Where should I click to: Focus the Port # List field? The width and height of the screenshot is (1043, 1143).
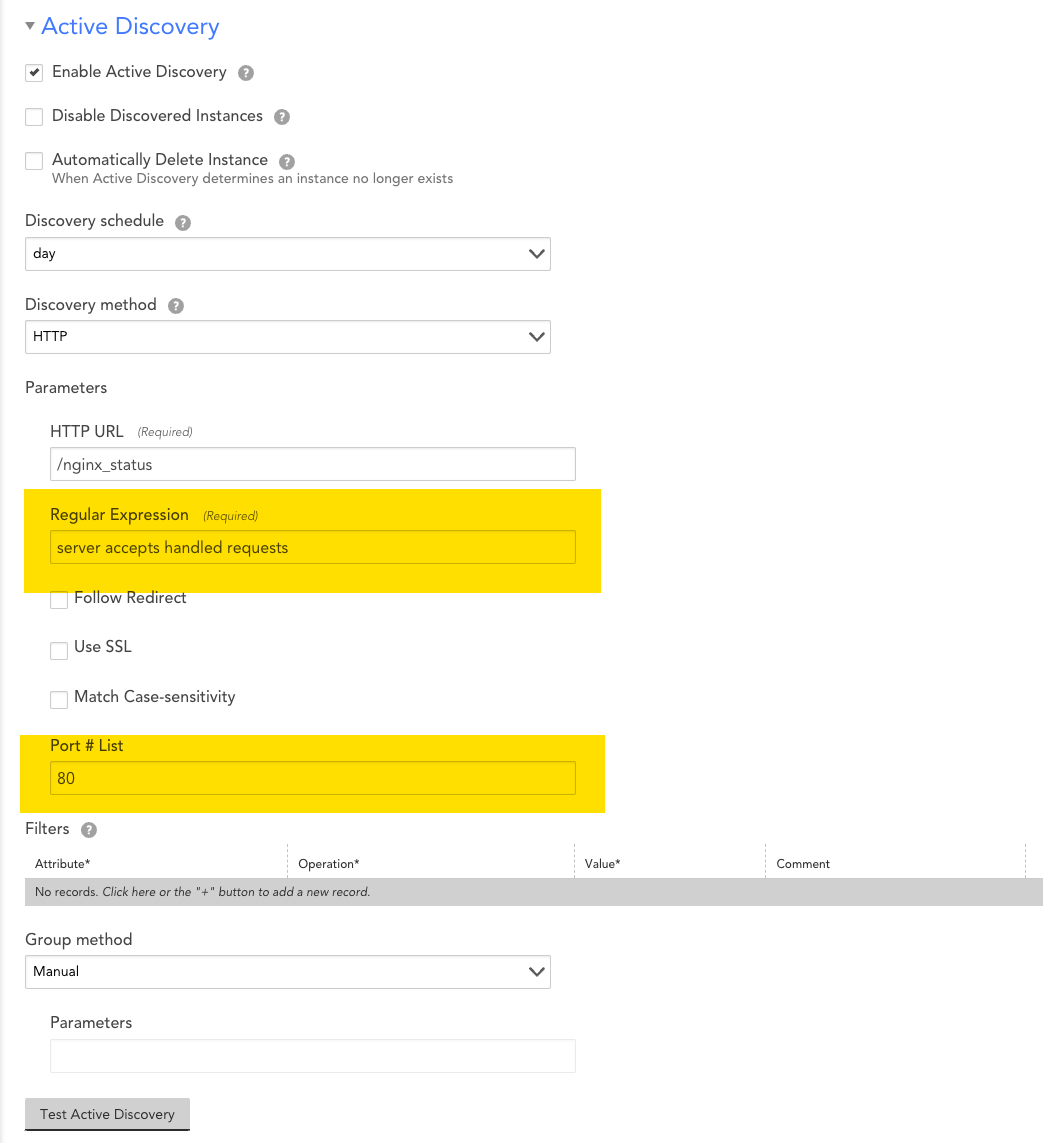coord(312,778)
